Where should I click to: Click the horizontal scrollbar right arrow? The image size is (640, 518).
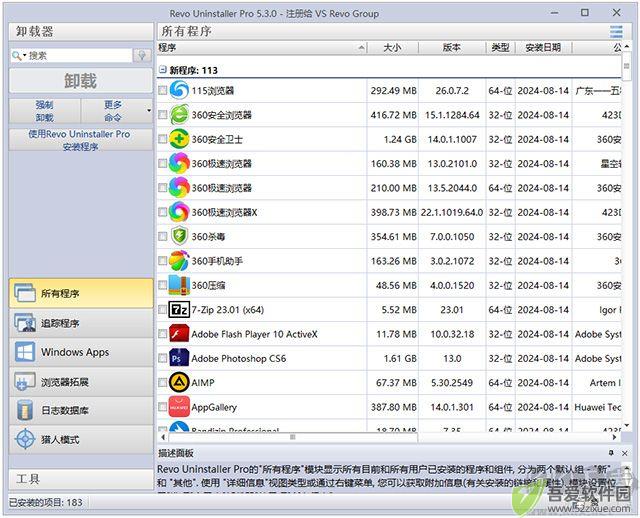pos(614,437)
